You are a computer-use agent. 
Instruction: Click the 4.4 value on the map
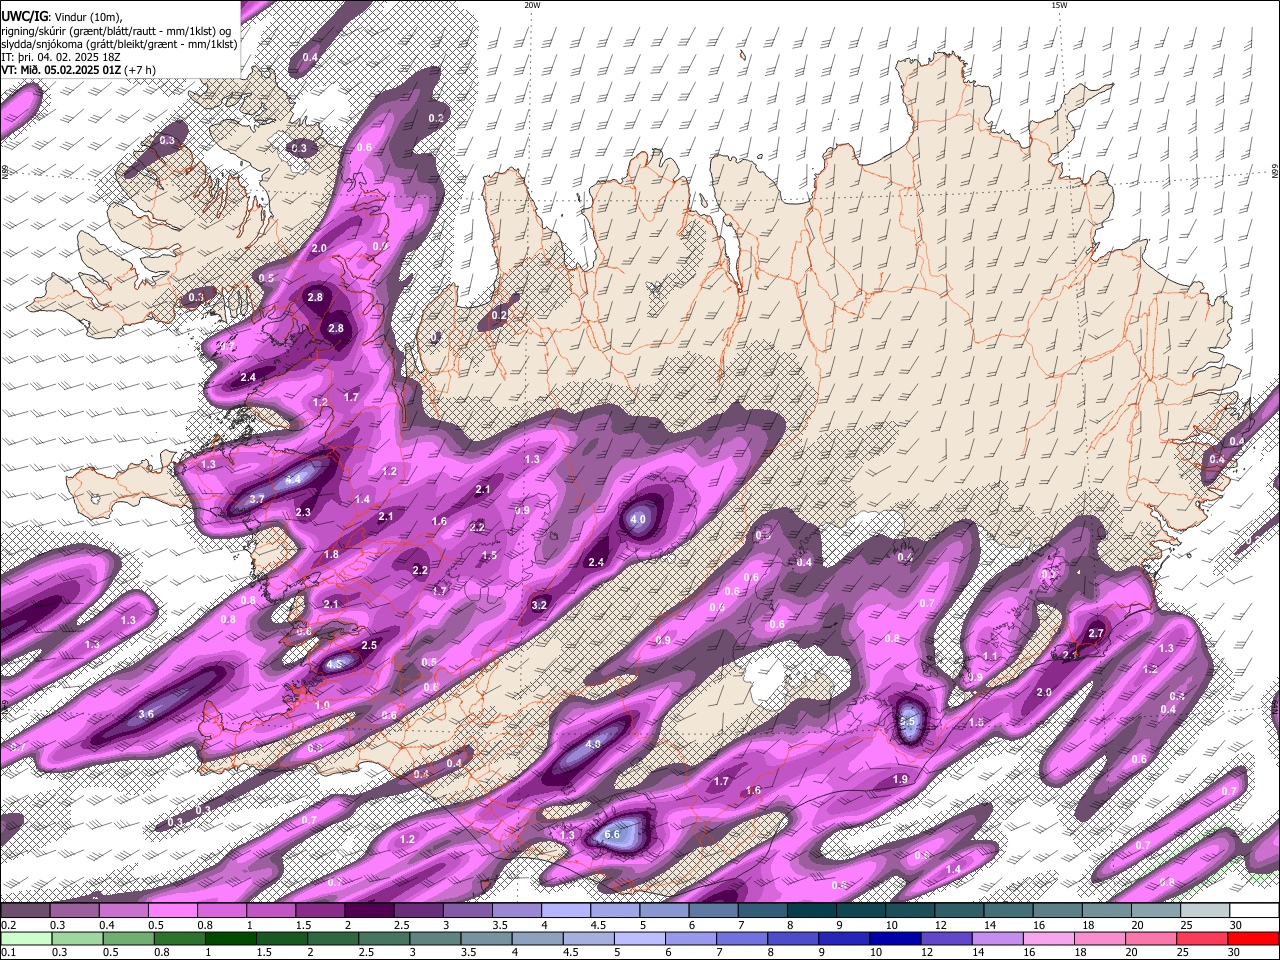(x=294, y=480)
